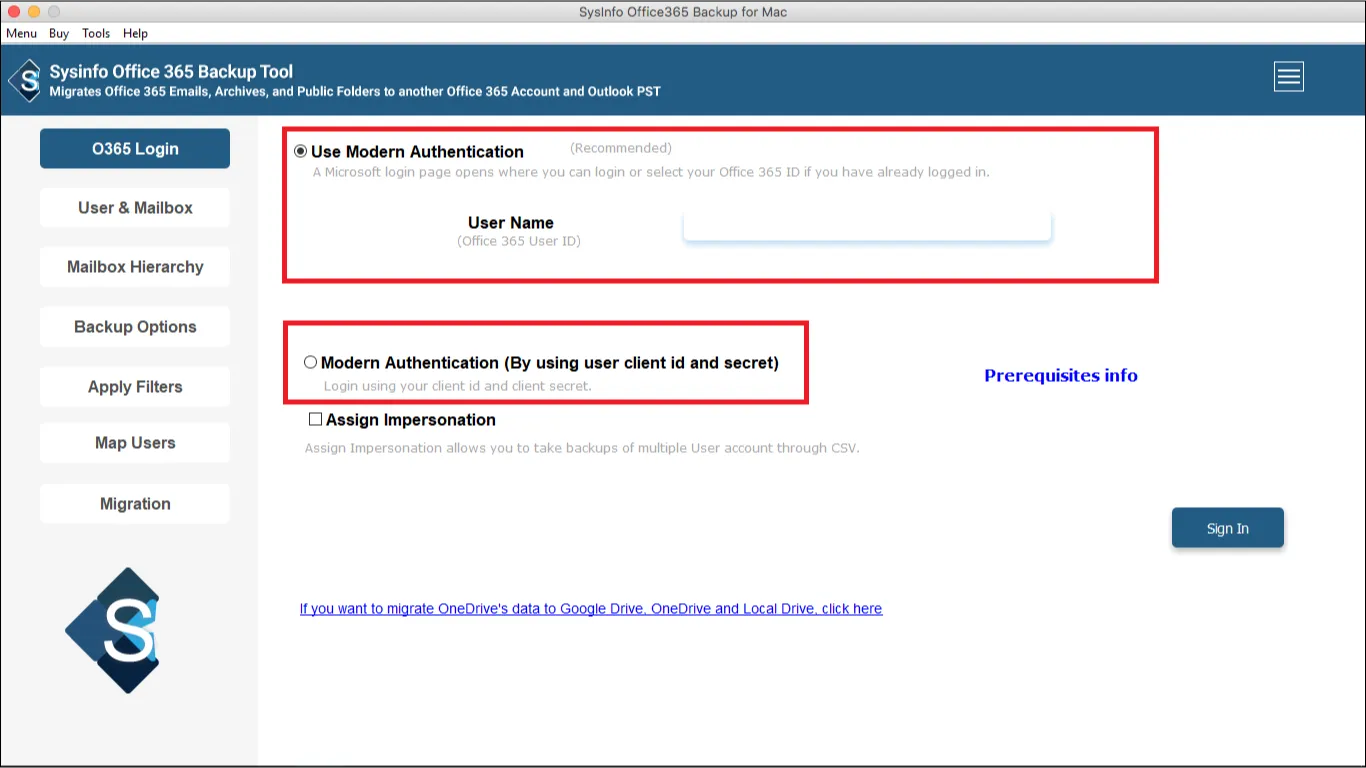Click the "Migrates Office 365 Emails" subtitle
This screenshot has width=1366, height=768.
click(x=355, y=91)
